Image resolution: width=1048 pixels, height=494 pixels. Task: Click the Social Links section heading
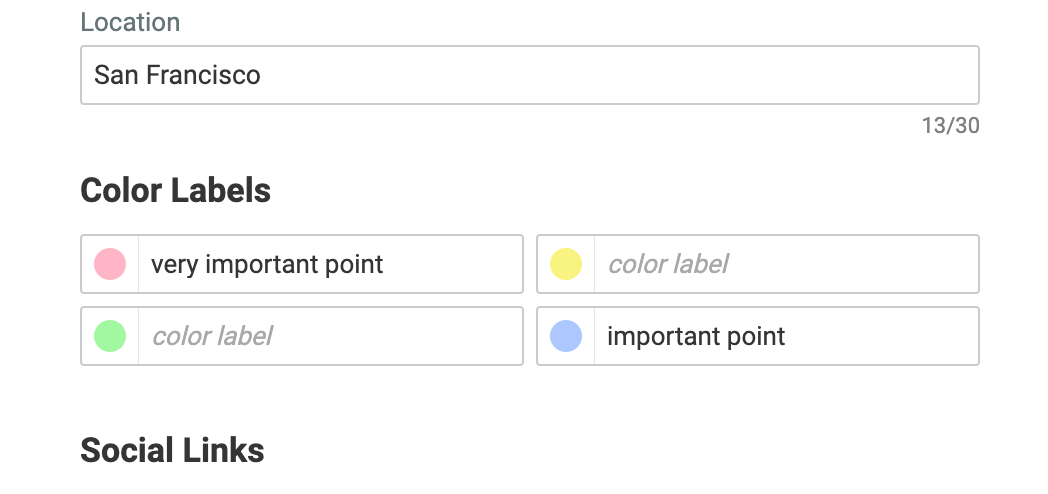172,450
